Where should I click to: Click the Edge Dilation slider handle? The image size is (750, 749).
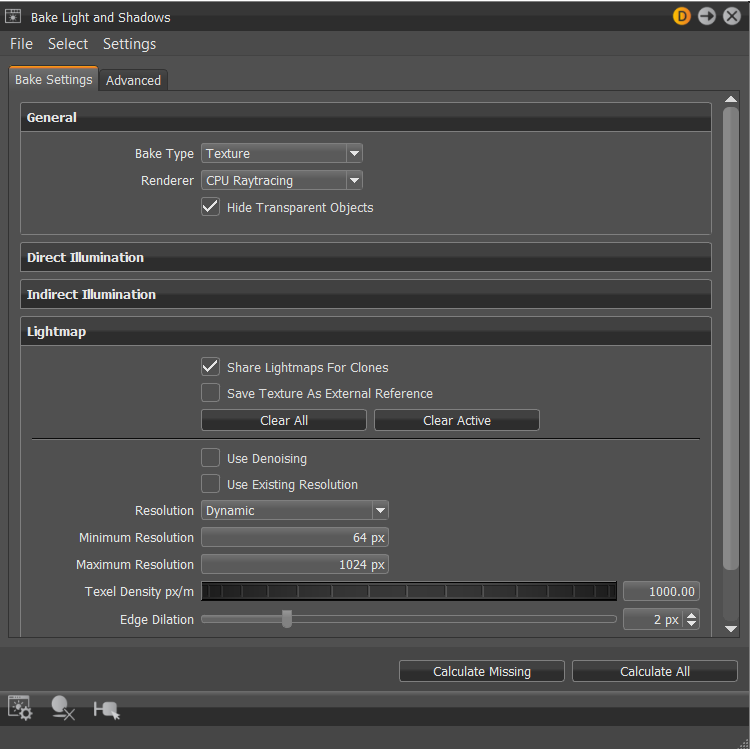pyautogui.click(x=287, y=619)
